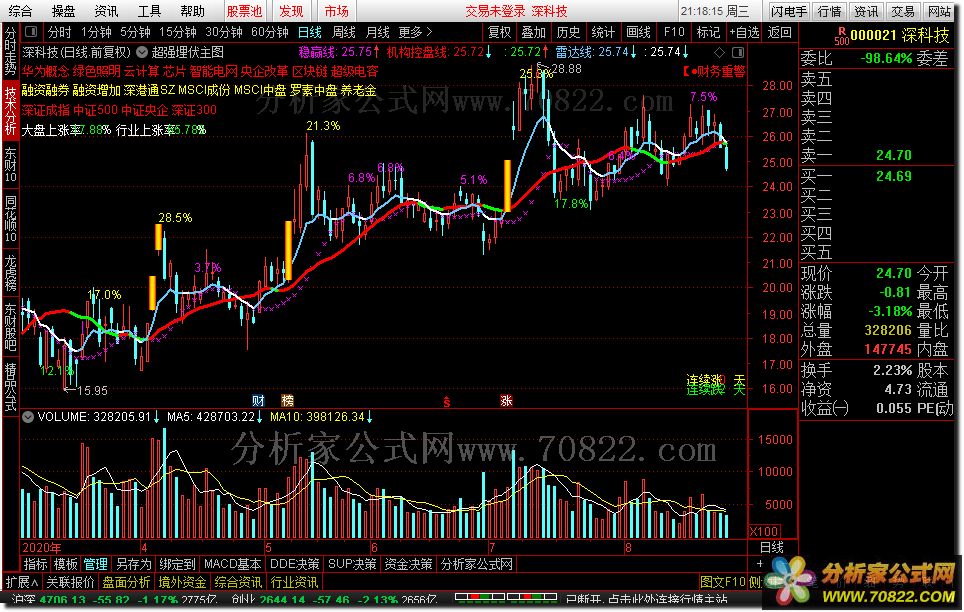Image resolution: width=964 pixels, height=612 pixels.
Task: Click the 模板 tab below the chart
Action: (x=65, y=563)
